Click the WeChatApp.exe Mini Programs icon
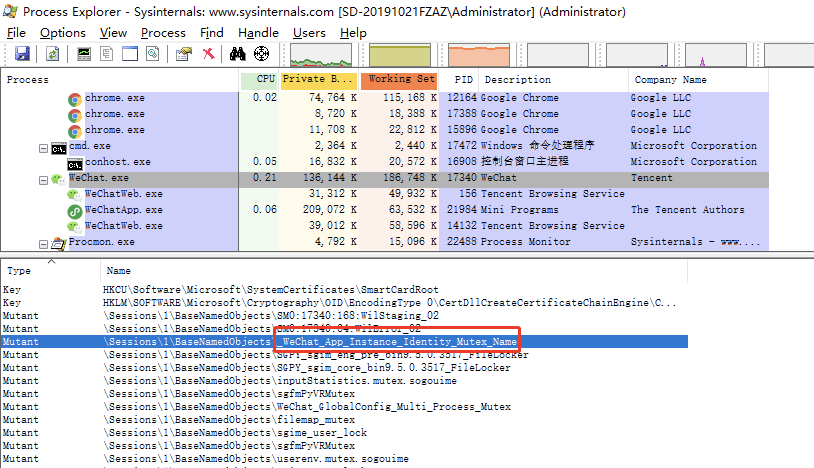814x468 pixels. click(x=75, y=210)
